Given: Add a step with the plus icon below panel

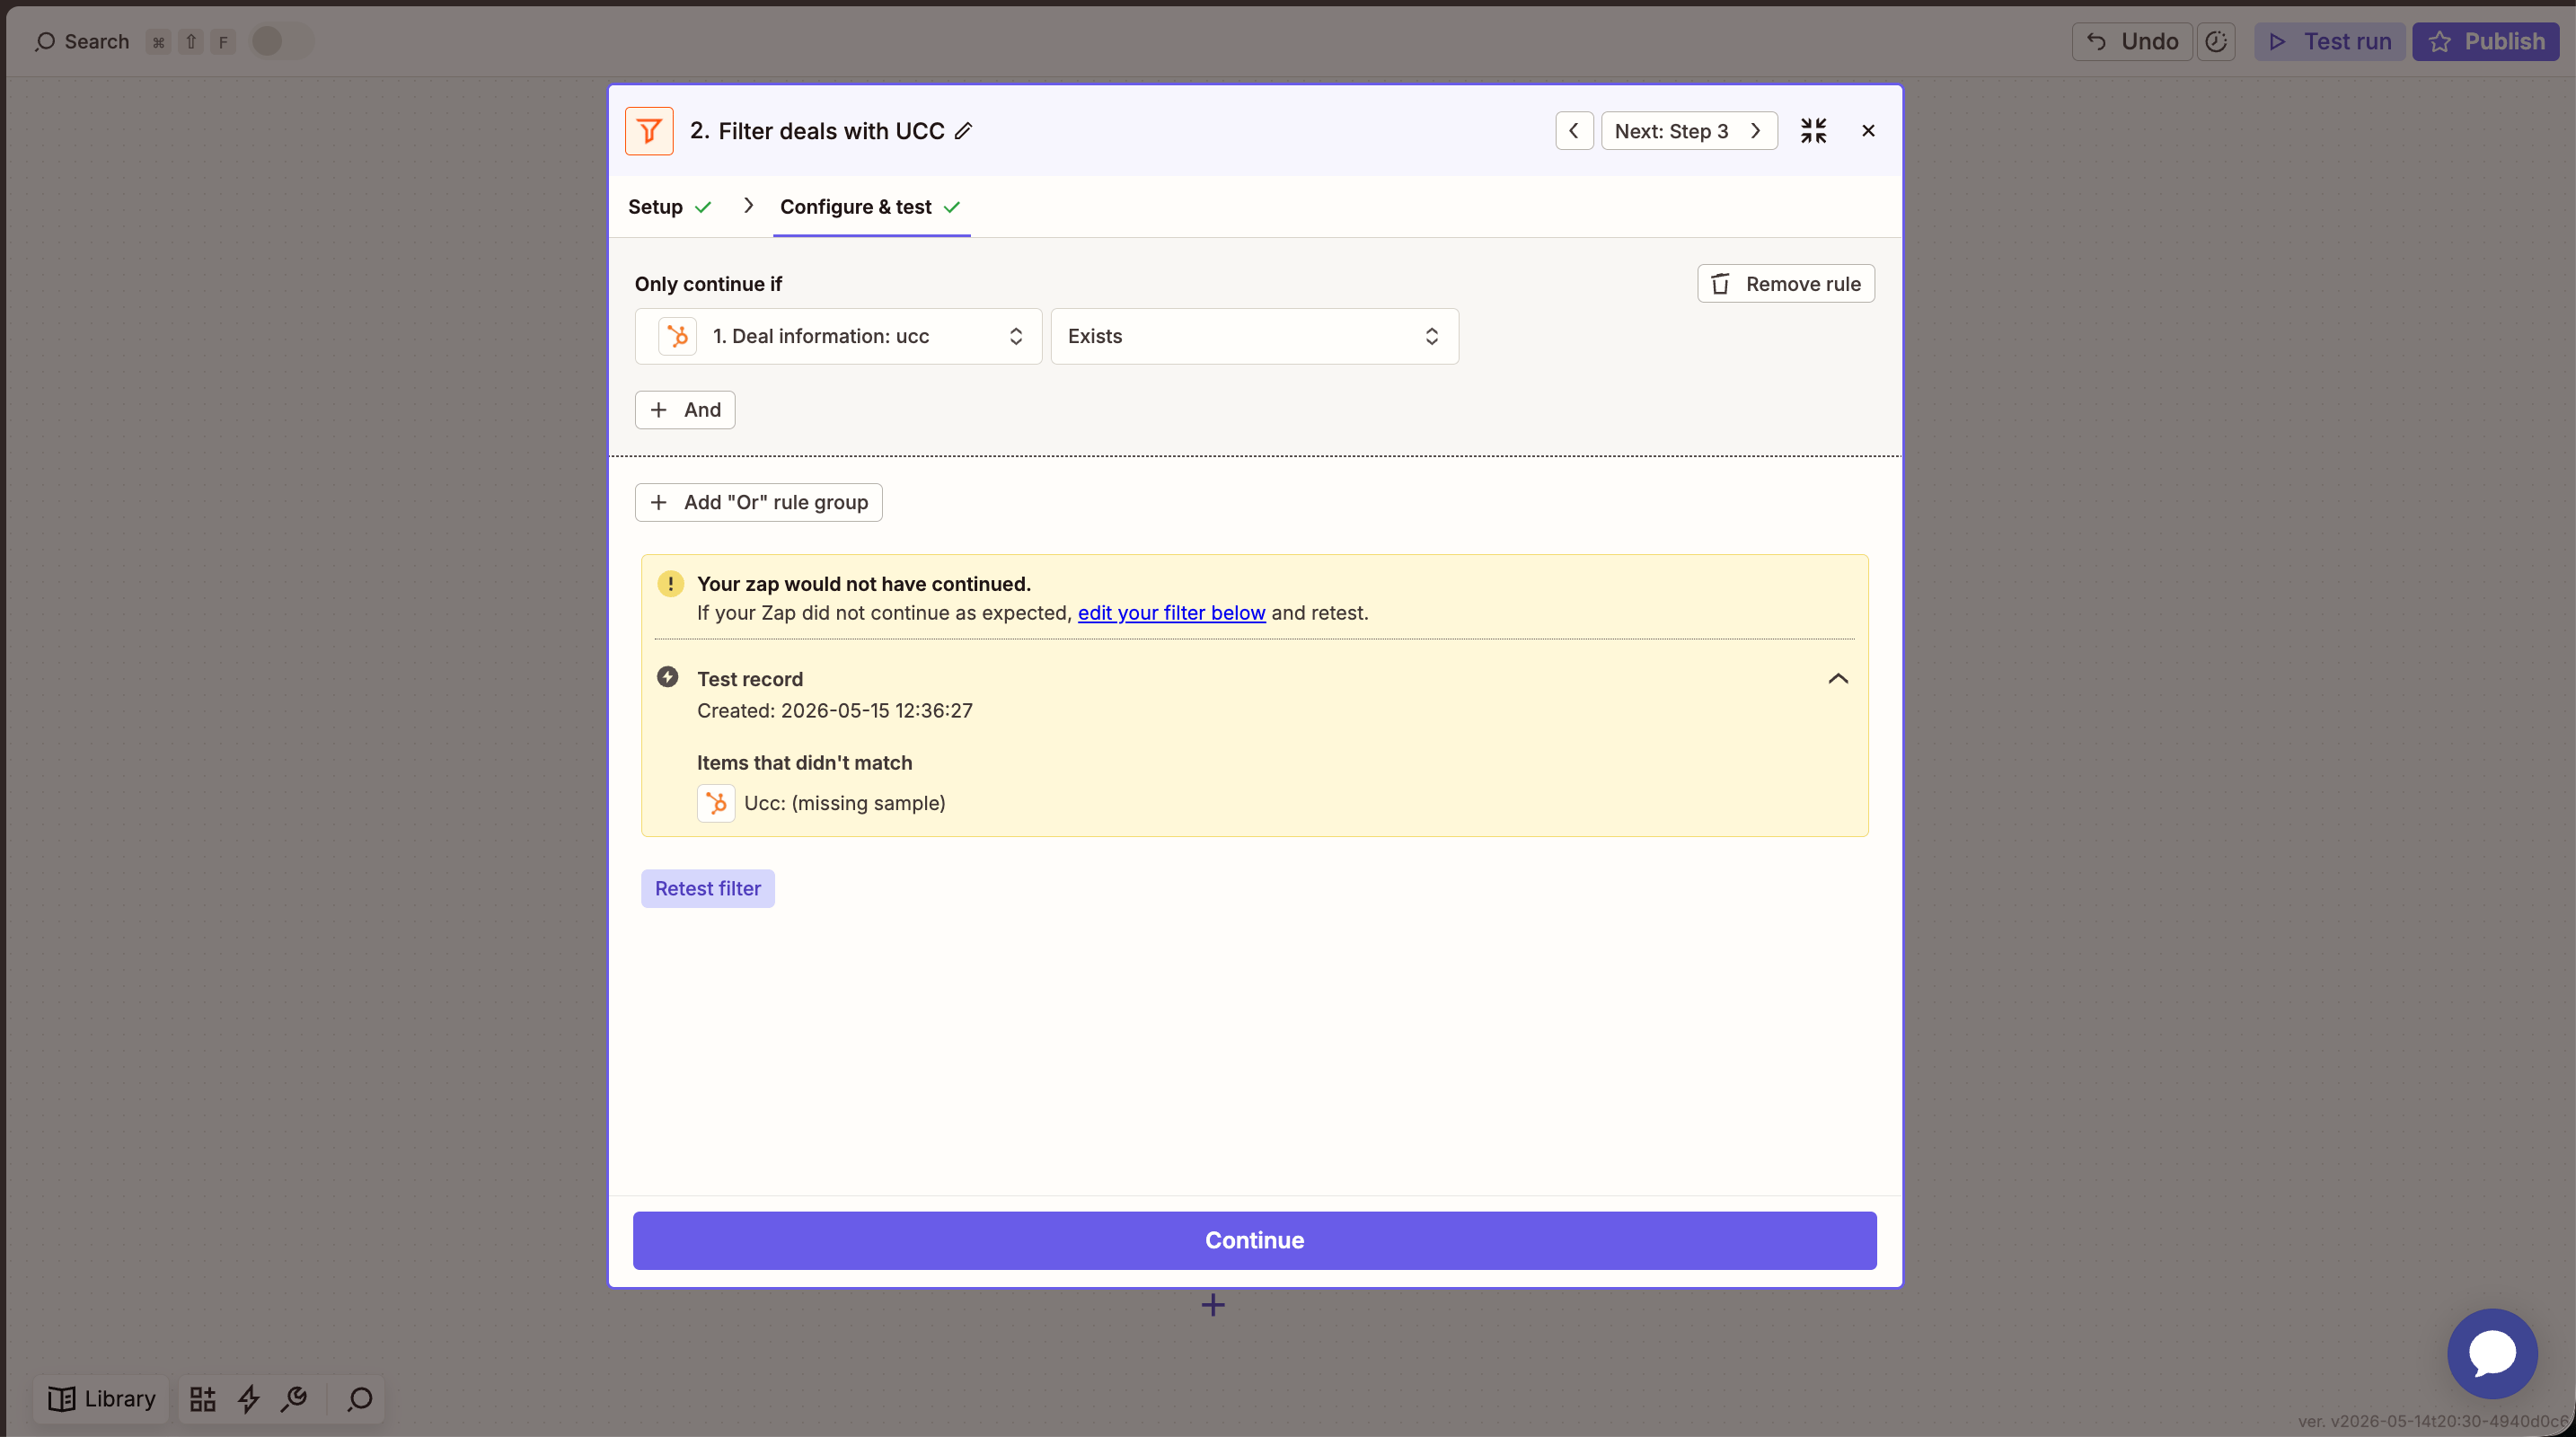Looking at the screenshot, I should (x=1213, y=1305).
